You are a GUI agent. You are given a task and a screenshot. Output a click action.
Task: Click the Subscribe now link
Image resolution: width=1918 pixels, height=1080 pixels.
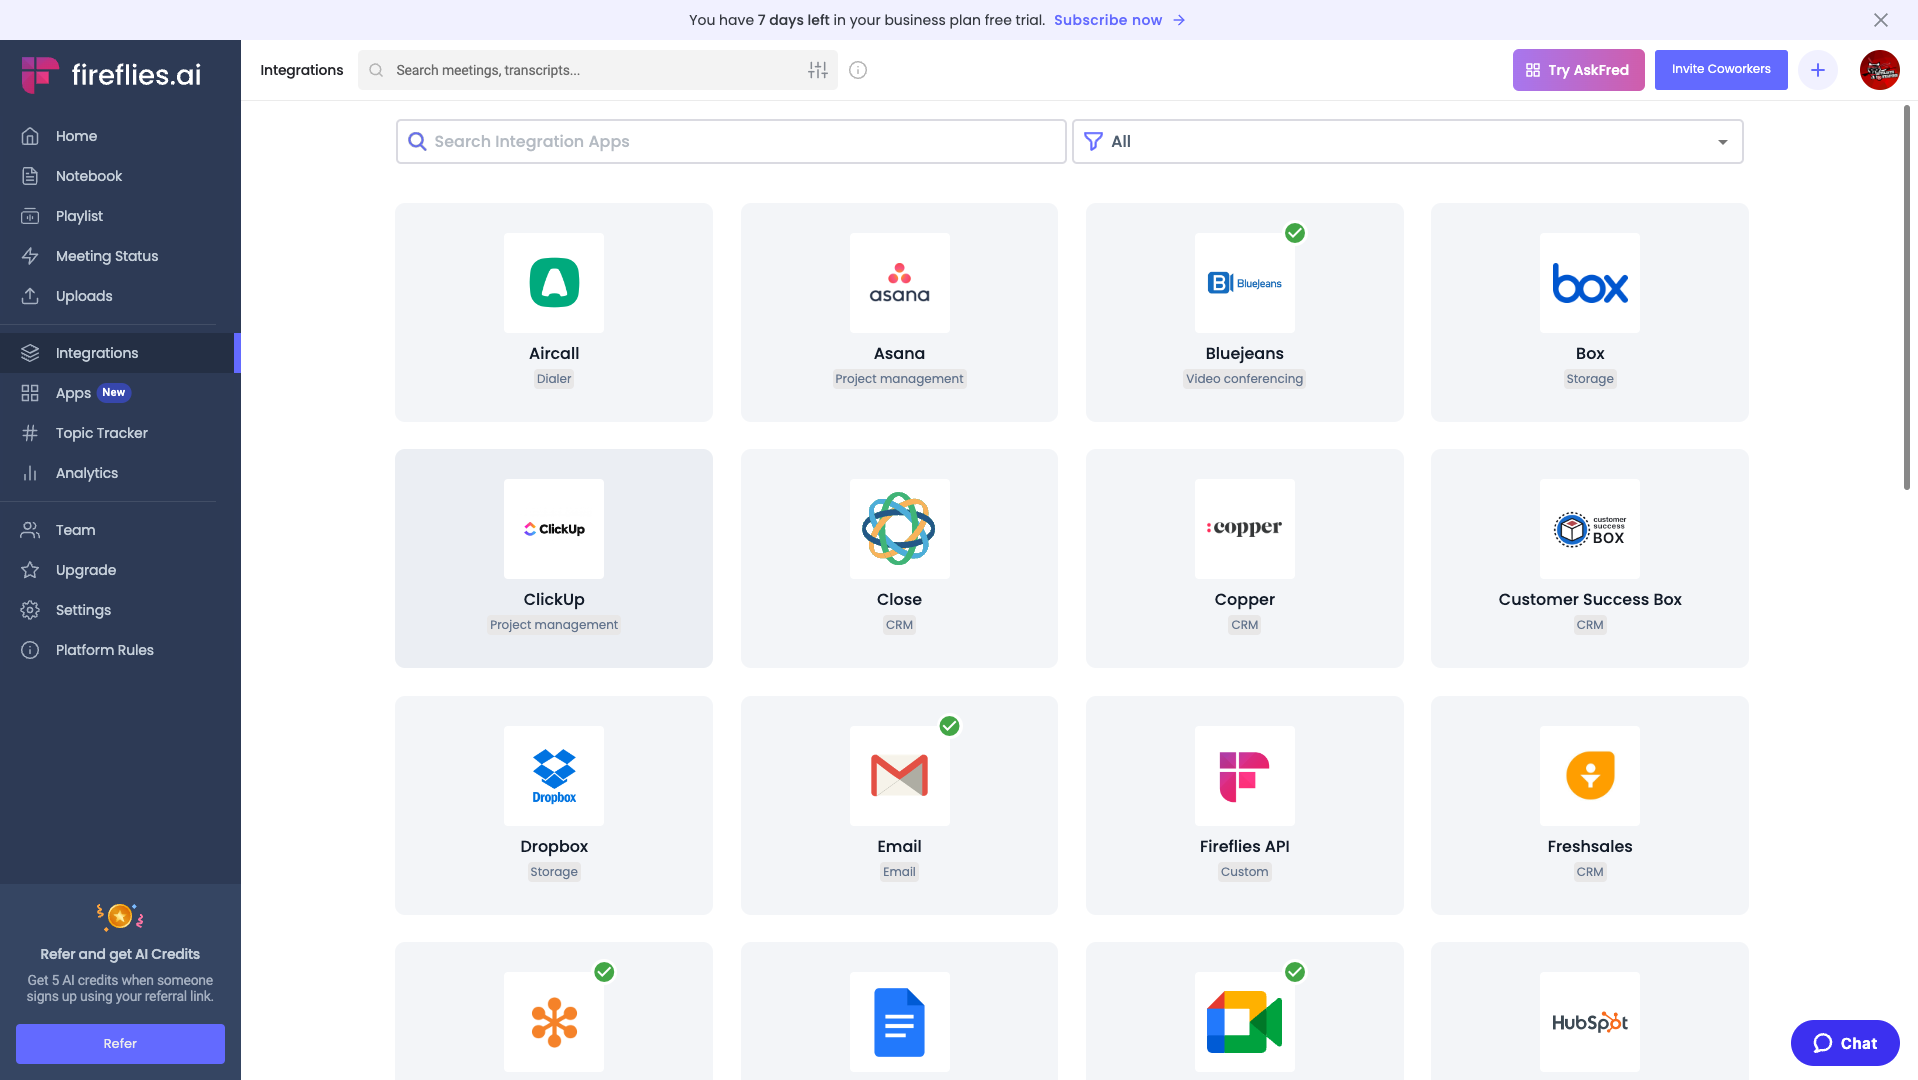pyautogui.click(x=1106, y=20)
